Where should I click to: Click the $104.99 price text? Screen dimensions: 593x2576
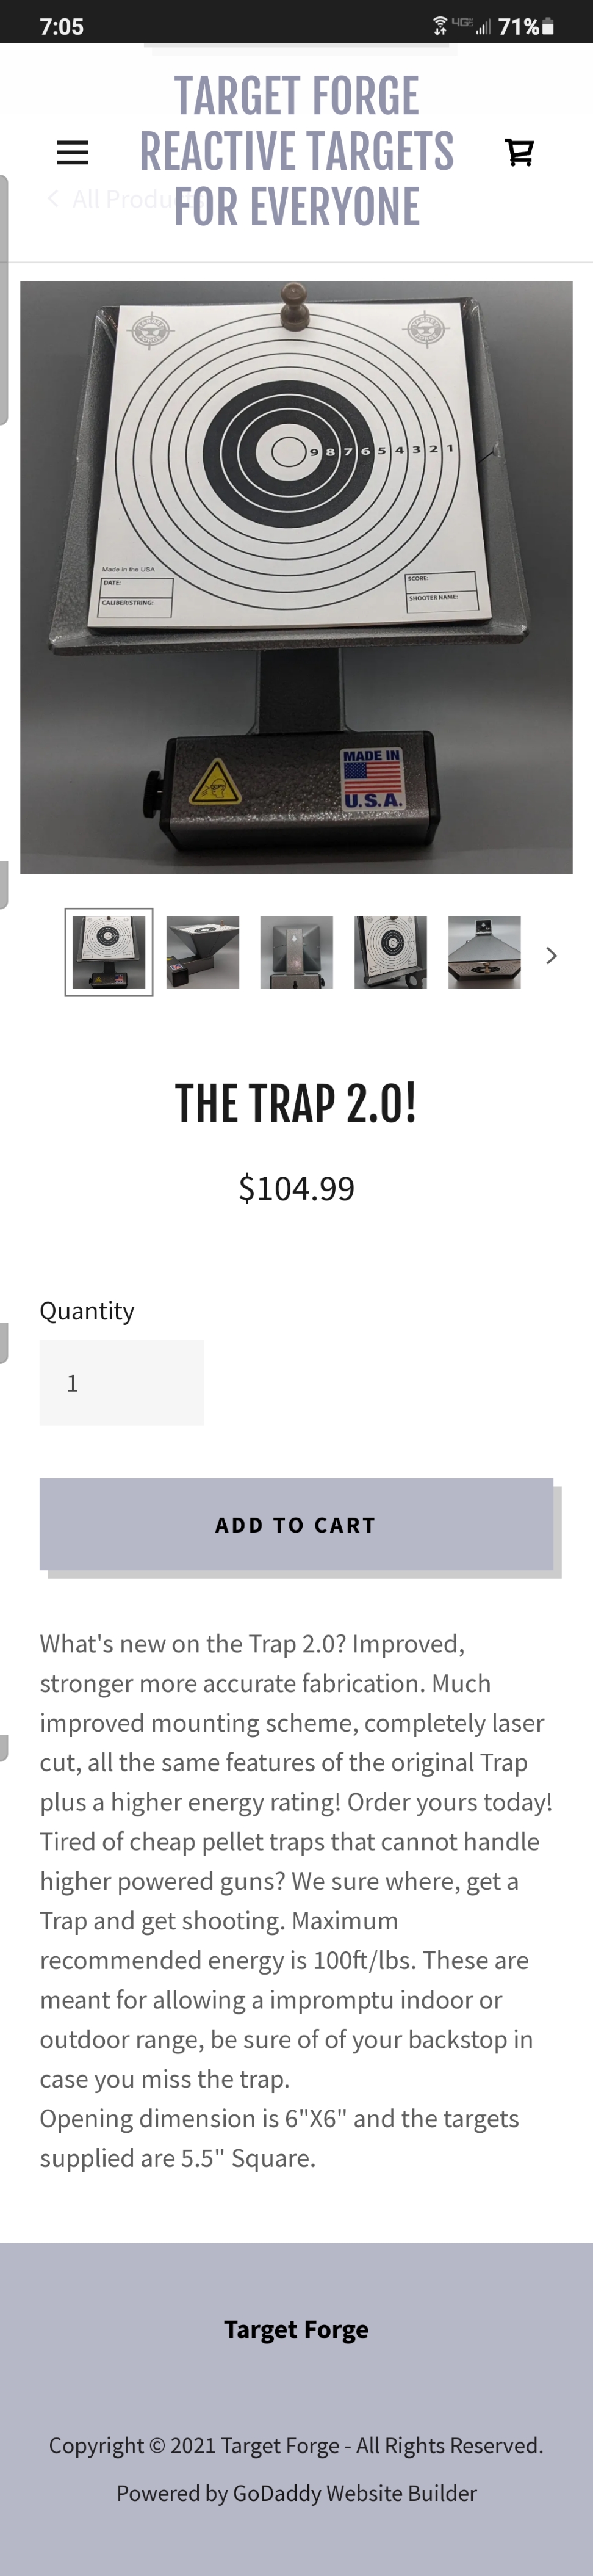(297, 1188)
